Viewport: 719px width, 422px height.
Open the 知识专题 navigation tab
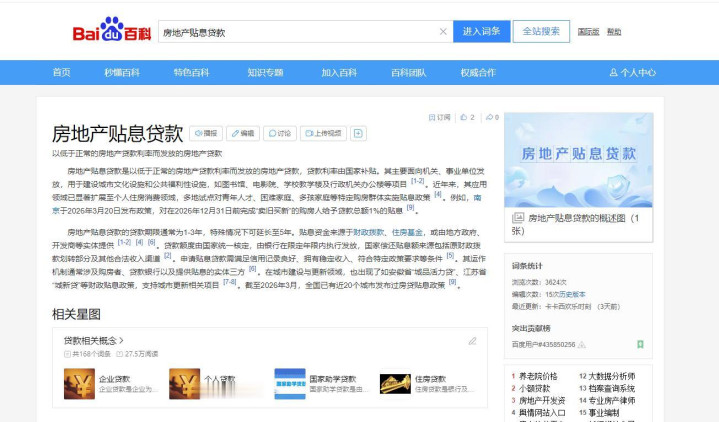(265, 72)
